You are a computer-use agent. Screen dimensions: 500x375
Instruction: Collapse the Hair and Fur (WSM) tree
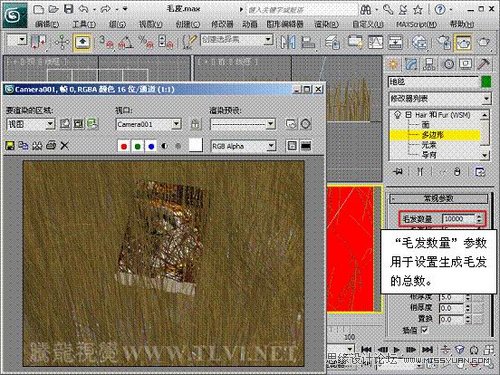click(408, 115)
